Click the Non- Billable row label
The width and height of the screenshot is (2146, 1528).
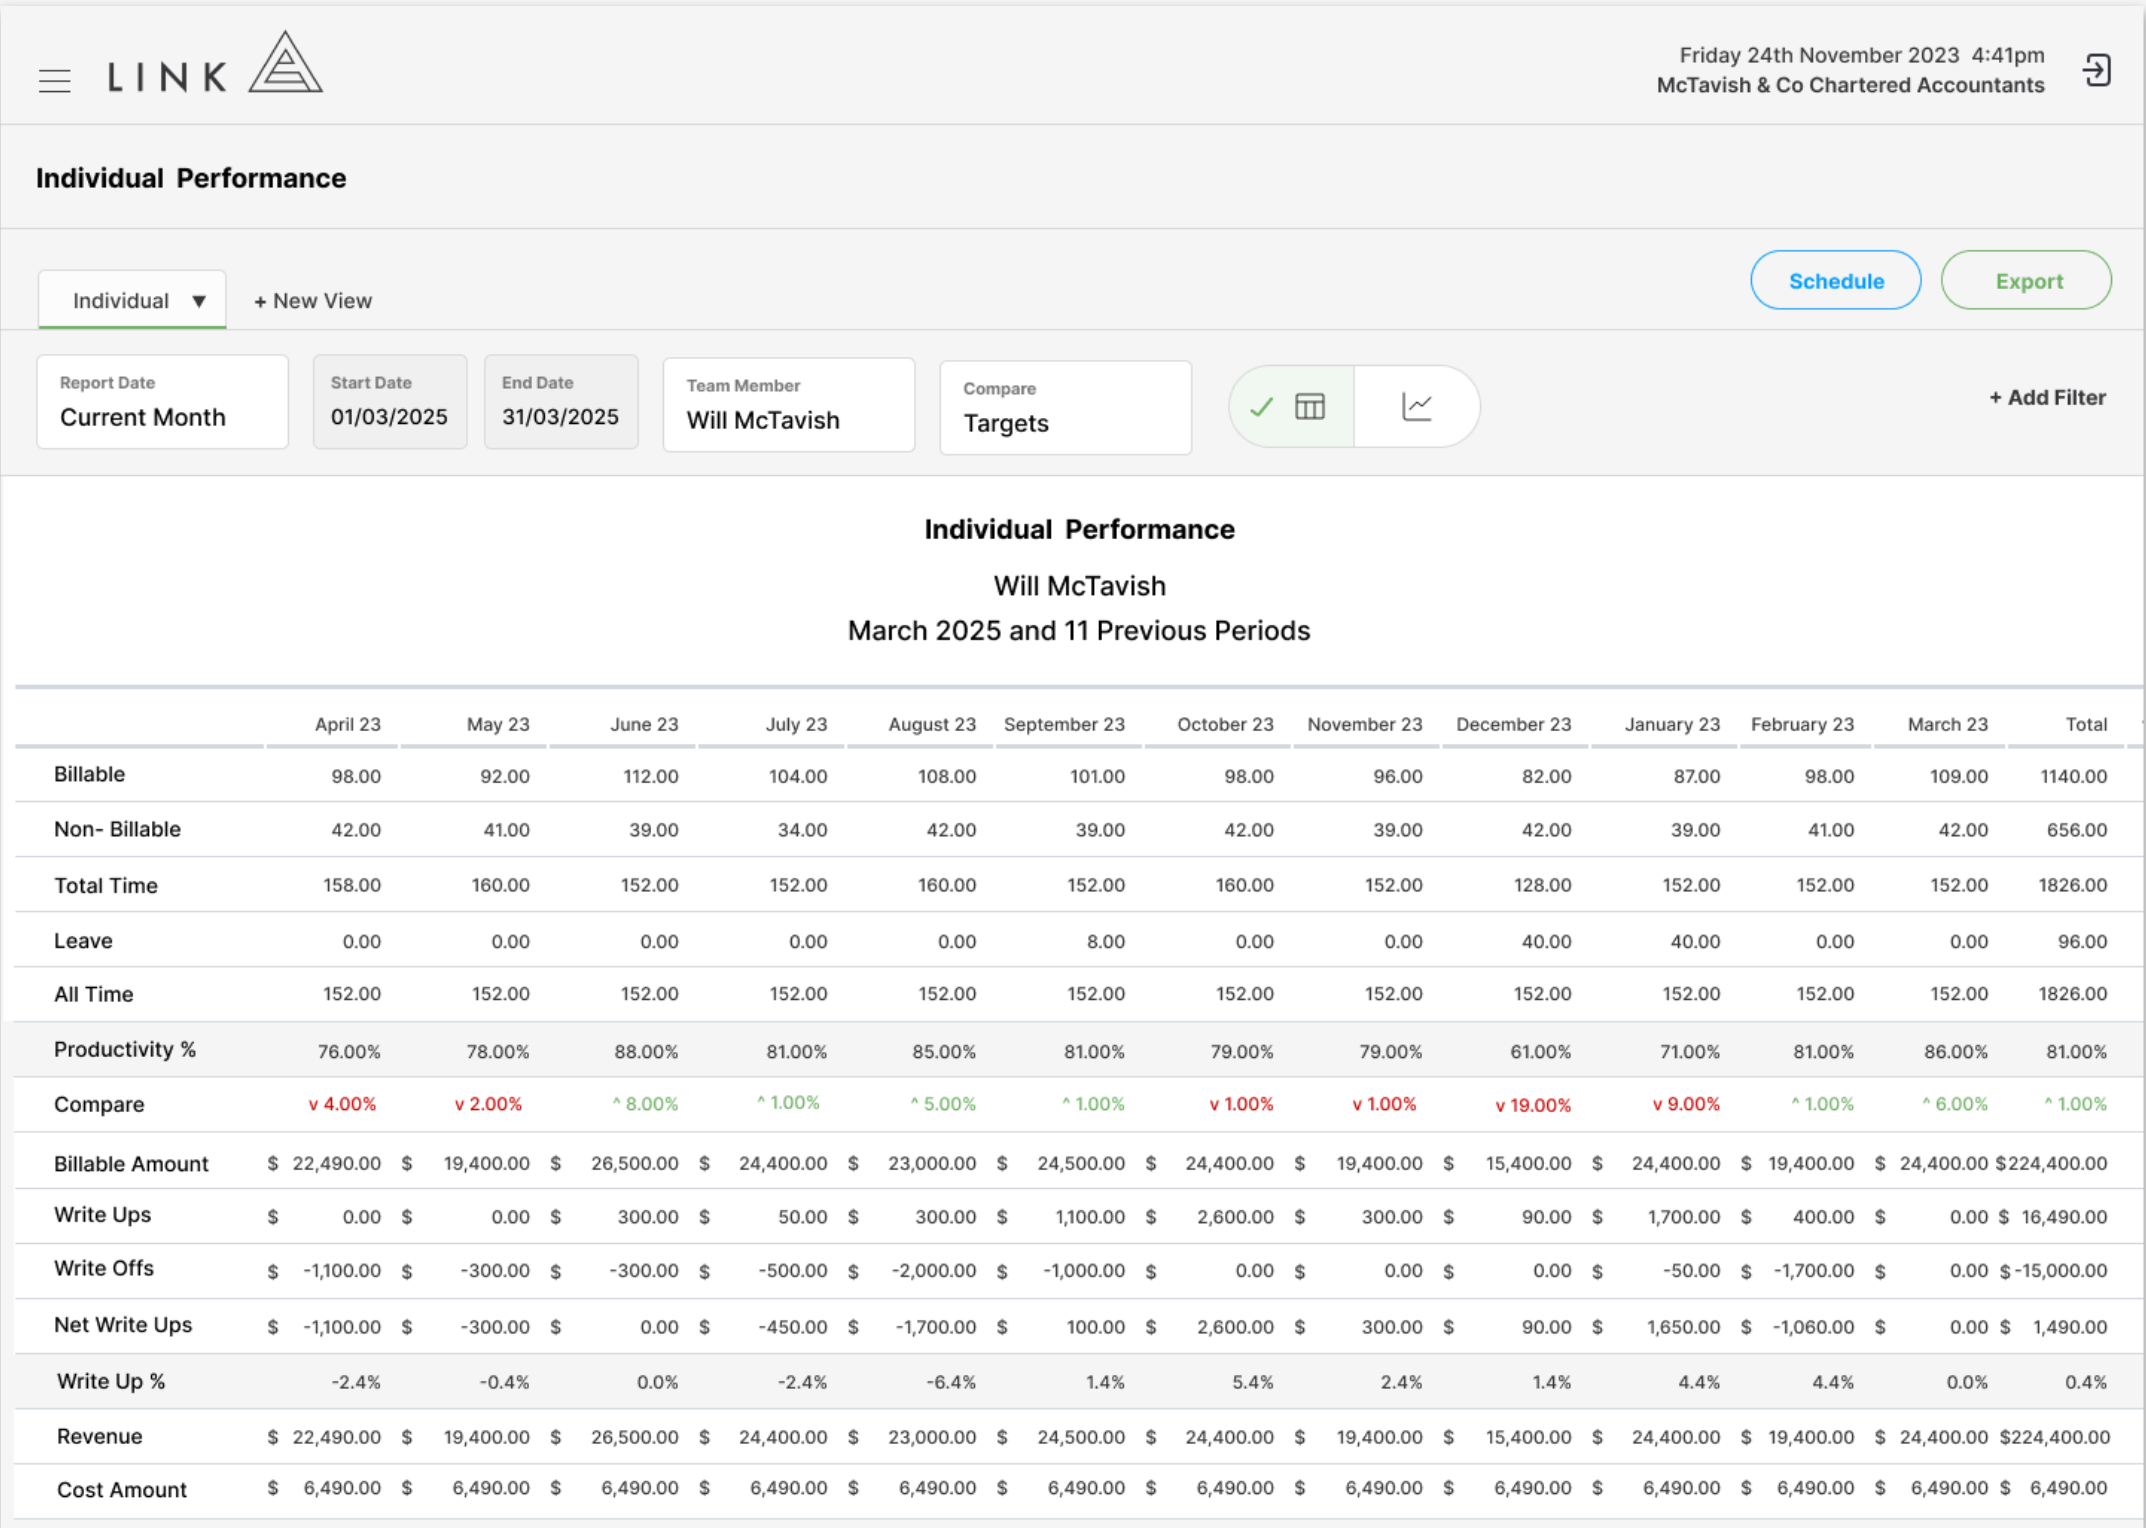coord(117,829)
